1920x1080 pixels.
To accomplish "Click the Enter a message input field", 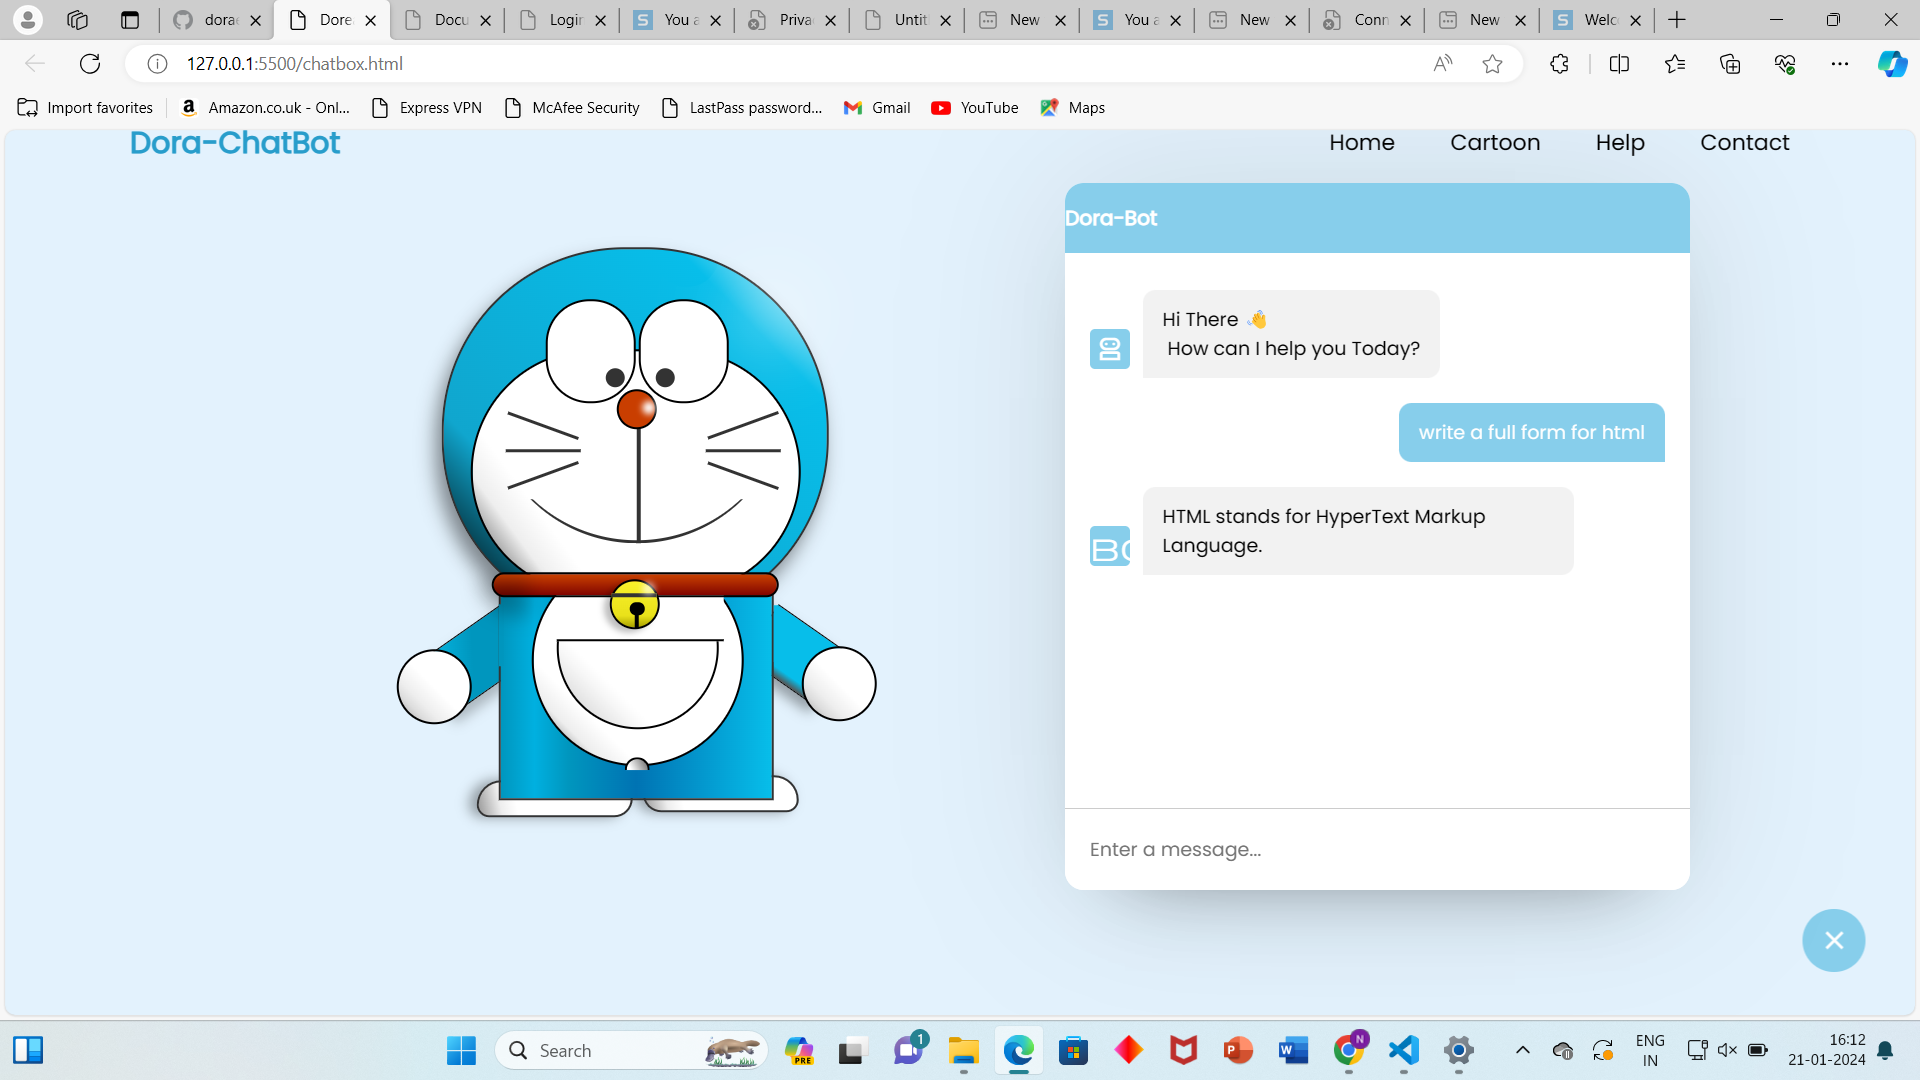I will 1376,849.
